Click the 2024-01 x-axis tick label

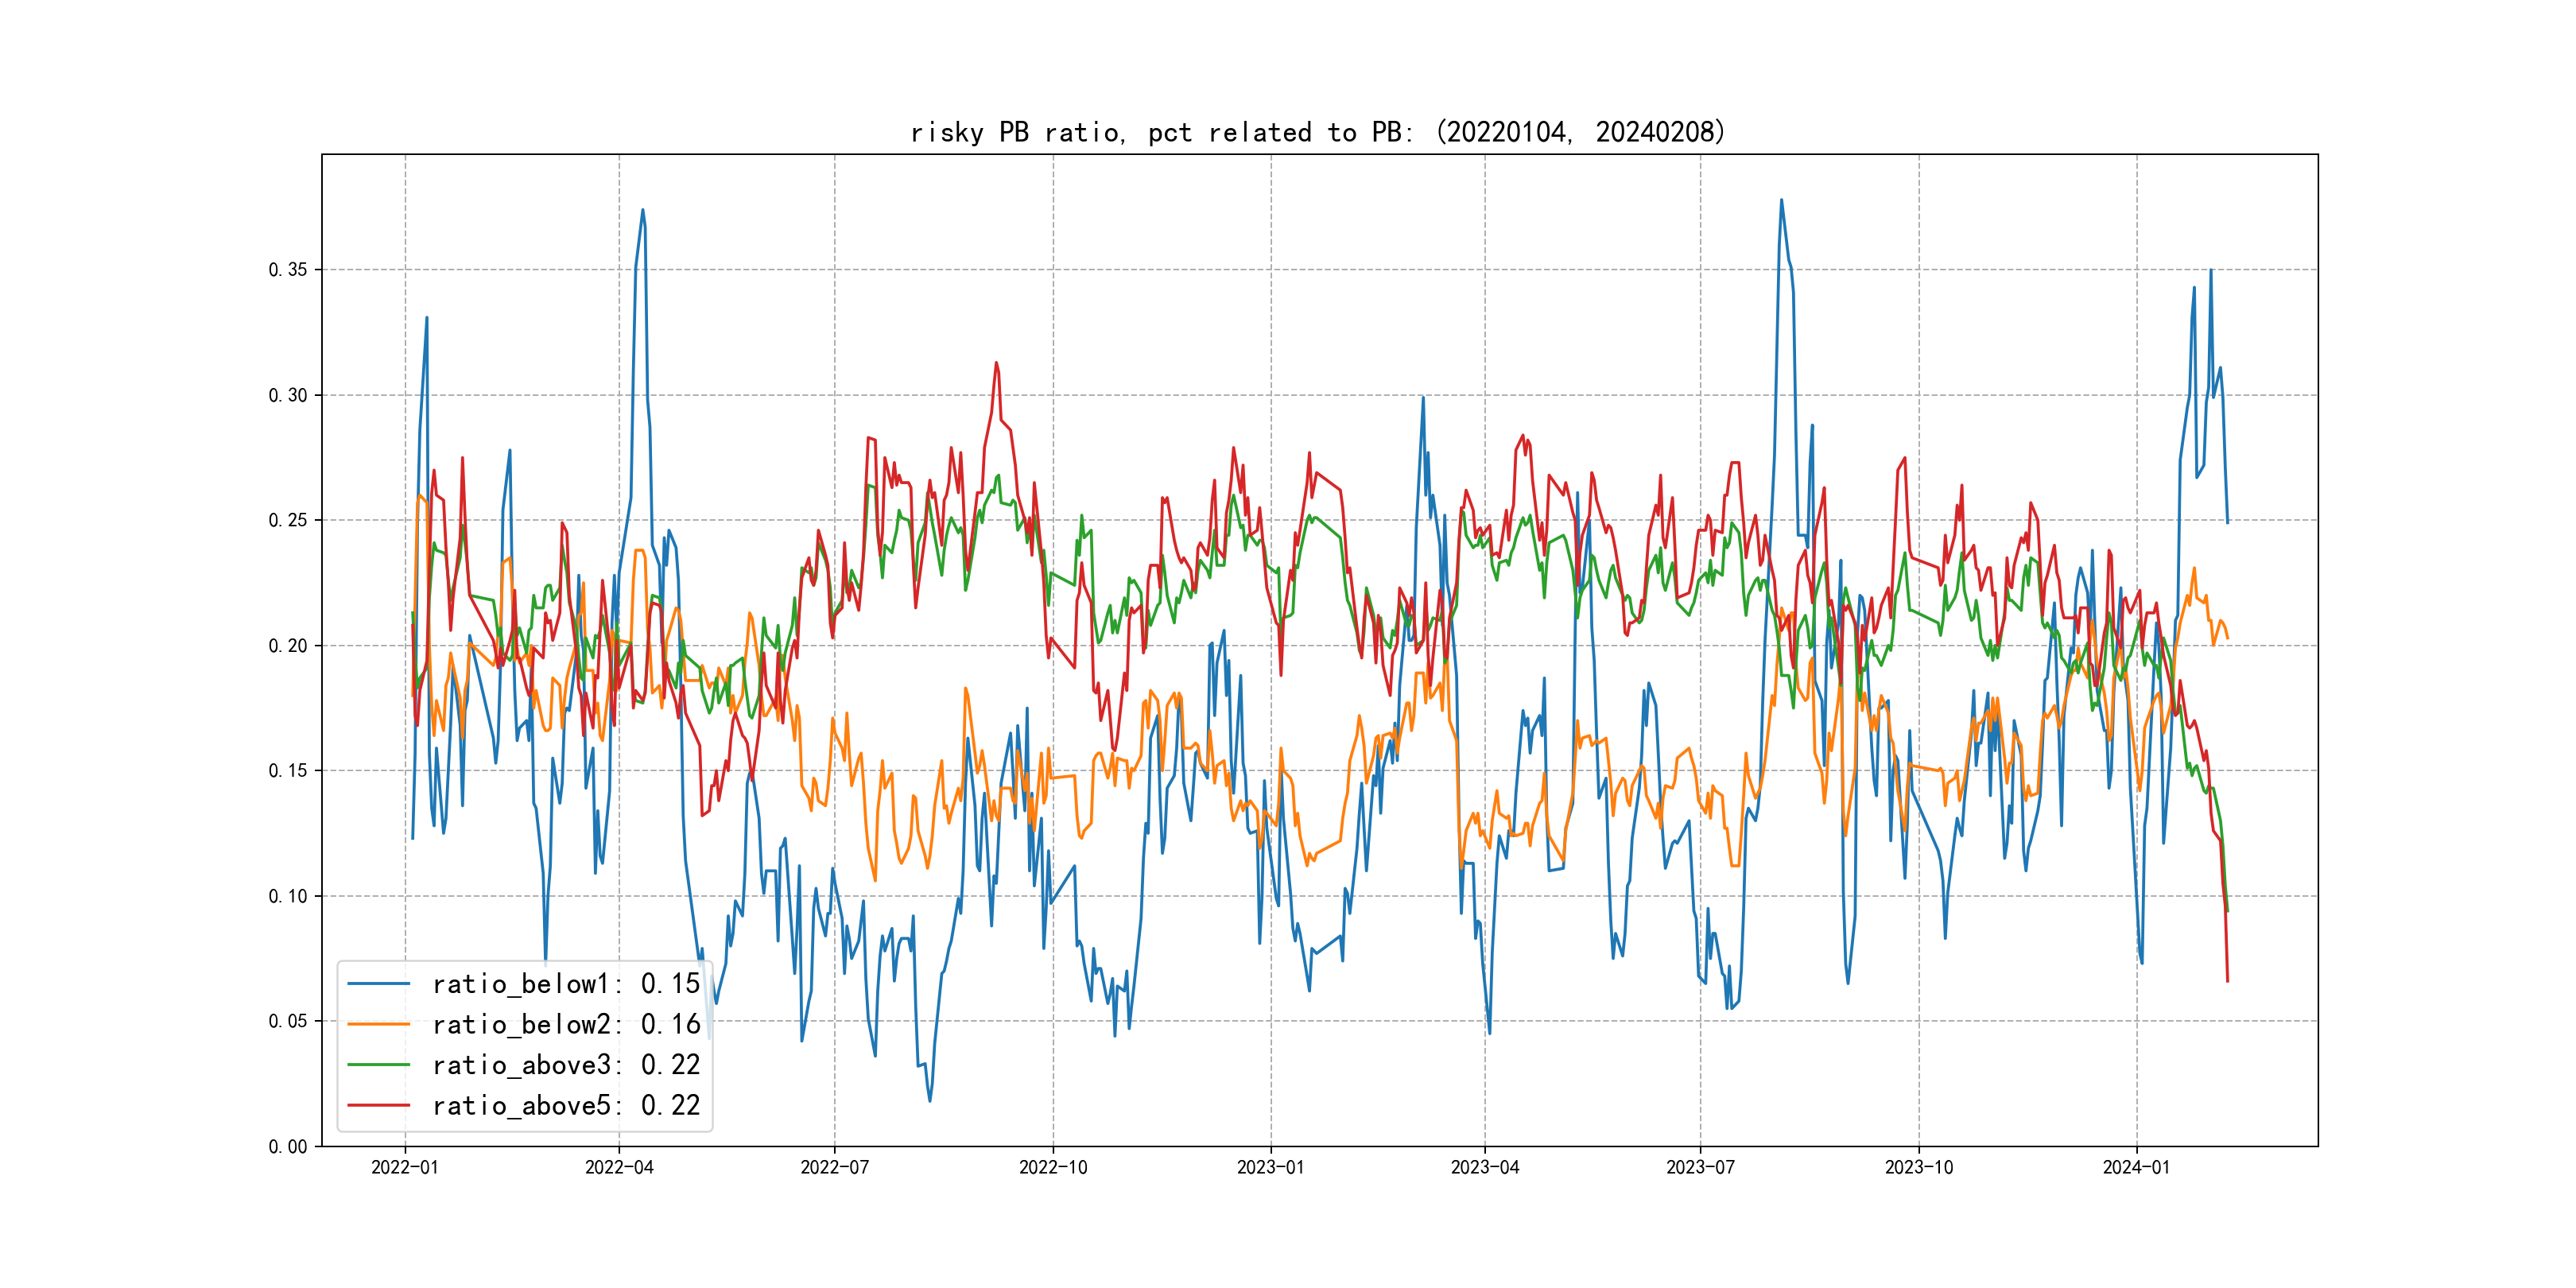pyautogui.click(x=2136, y=1167)
